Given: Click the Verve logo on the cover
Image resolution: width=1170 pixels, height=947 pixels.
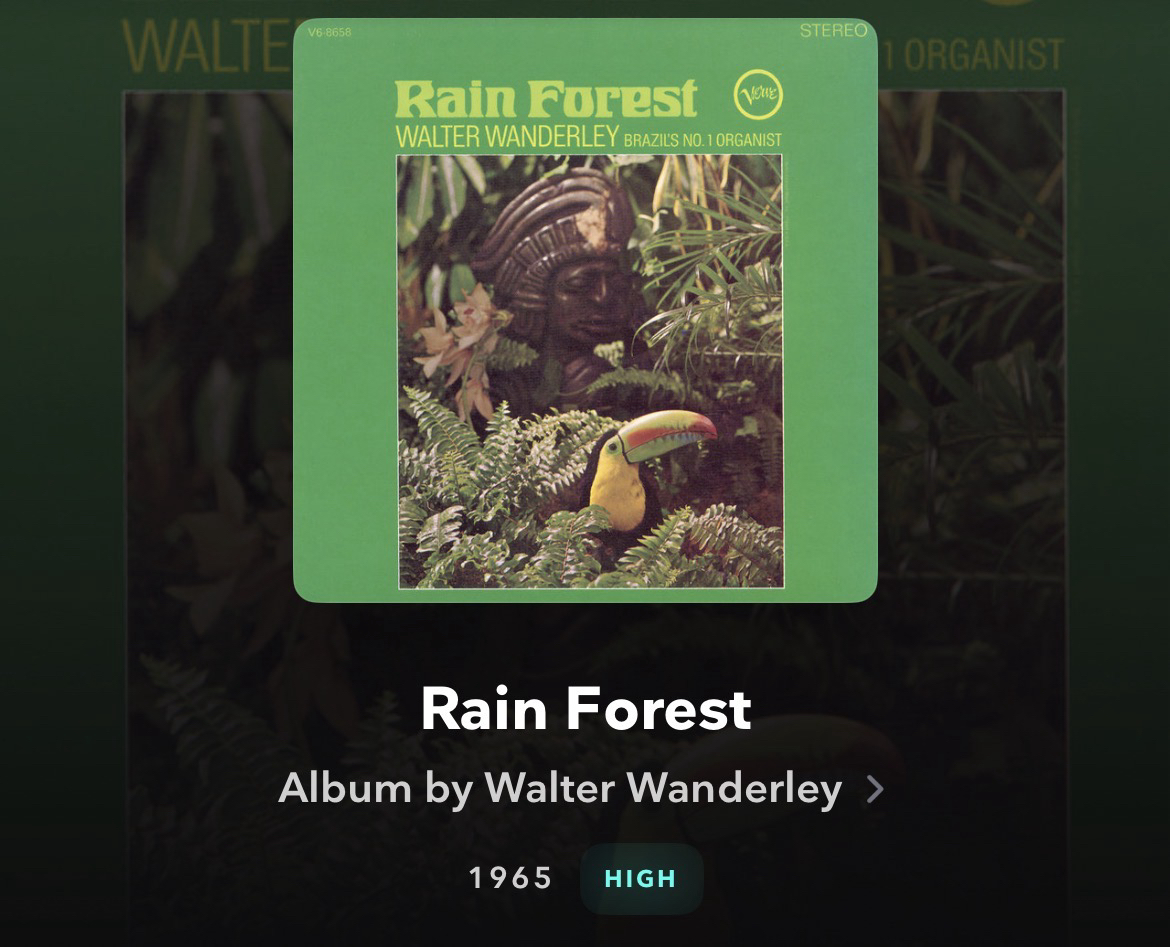Looking at the screenshot, I should 758,94.
